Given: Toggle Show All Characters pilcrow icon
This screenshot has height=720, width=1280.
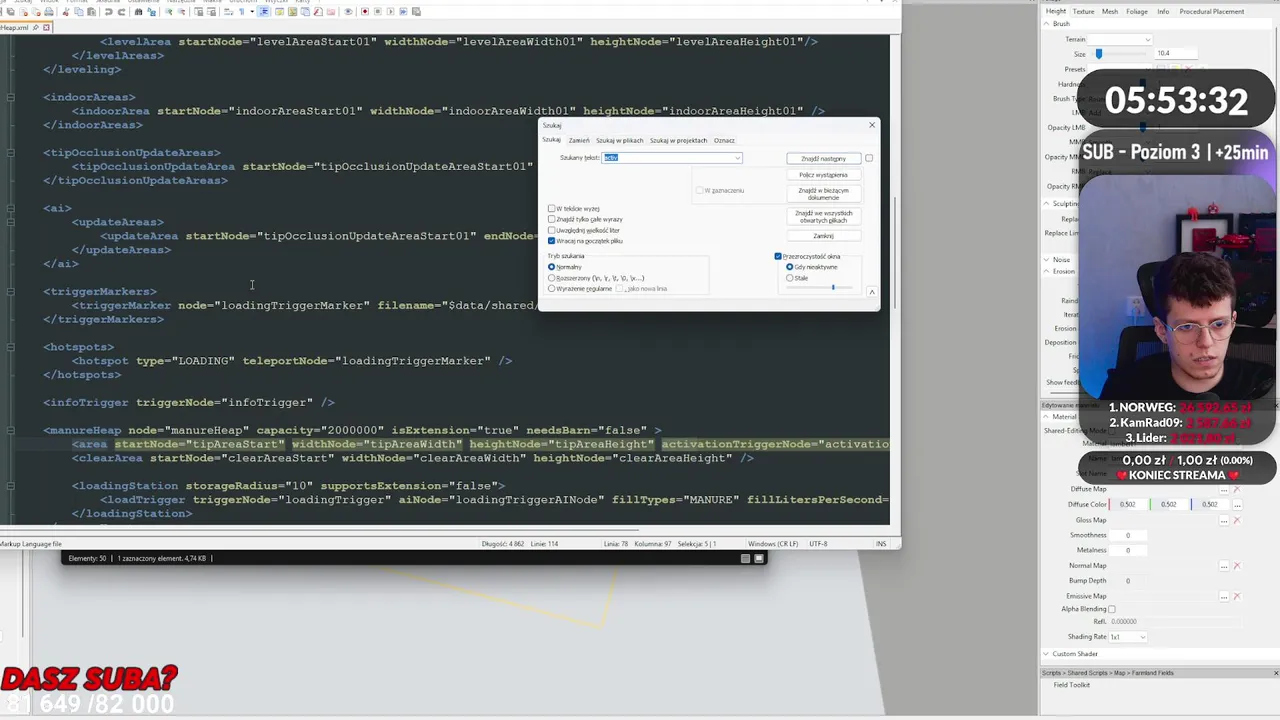Looking at the screenshot, I should [x=242, y=12].
